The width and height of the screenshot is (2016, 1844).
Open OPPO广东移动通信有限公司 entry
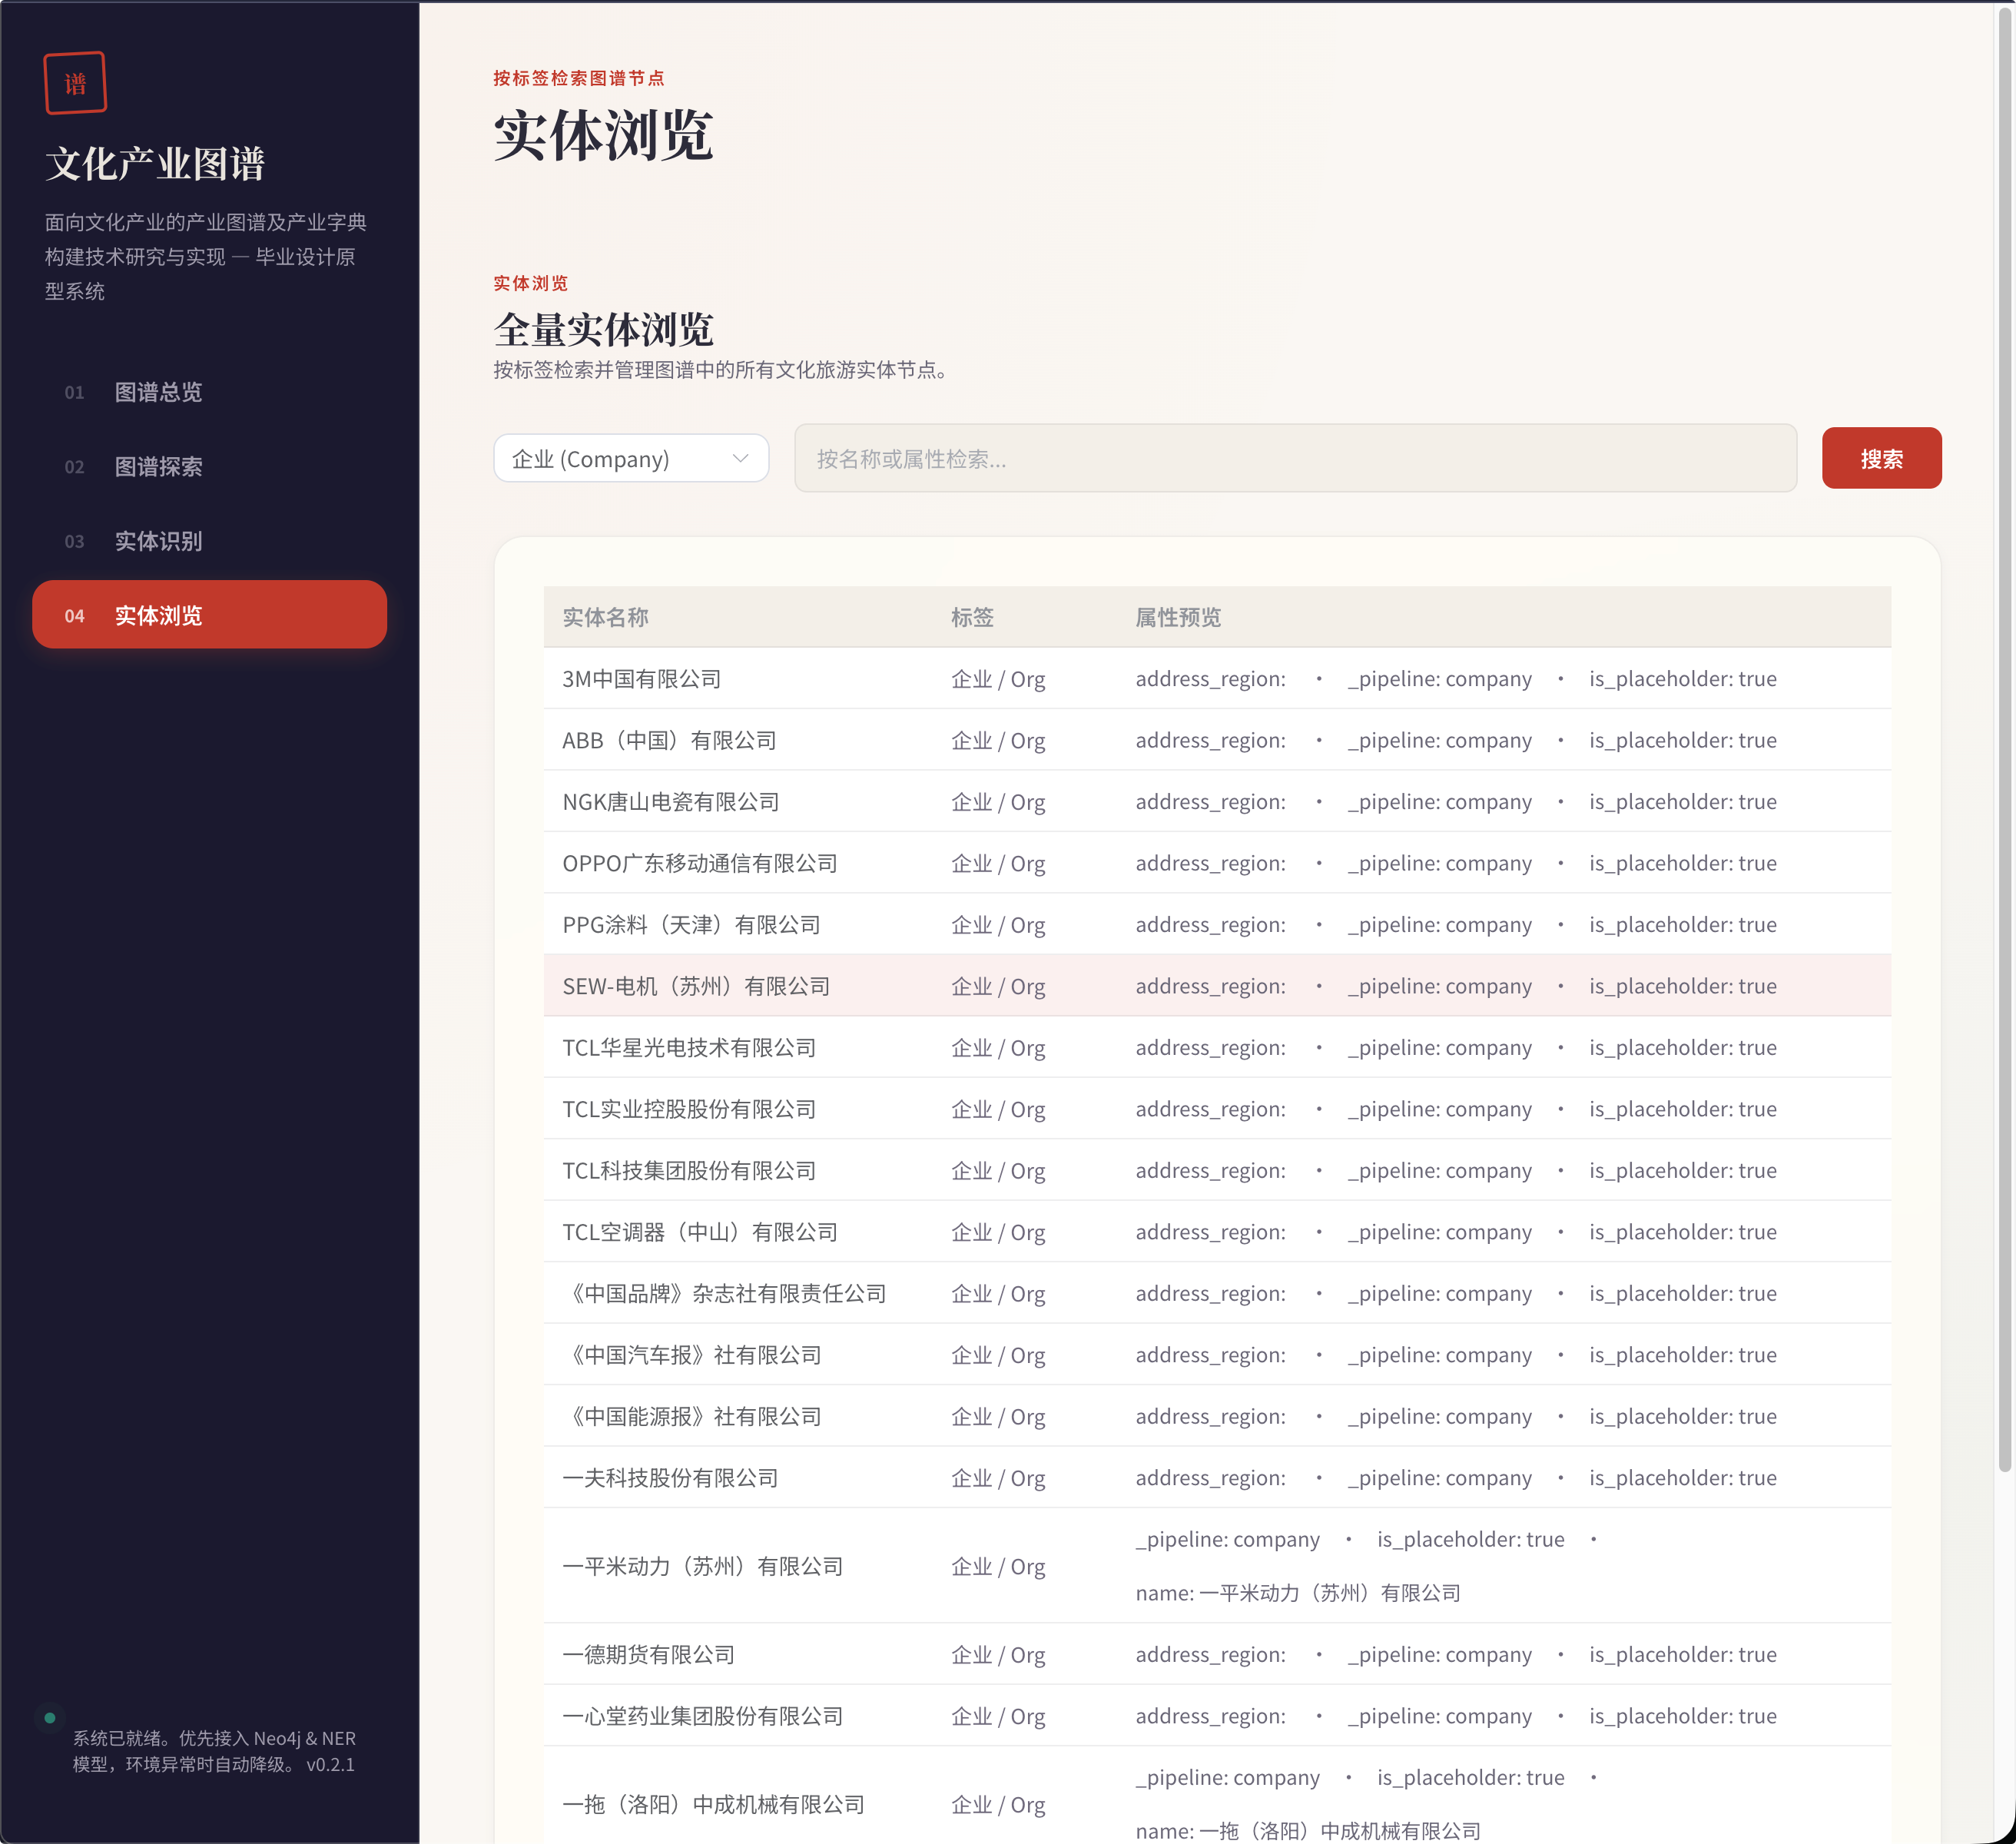coord(699,863)
